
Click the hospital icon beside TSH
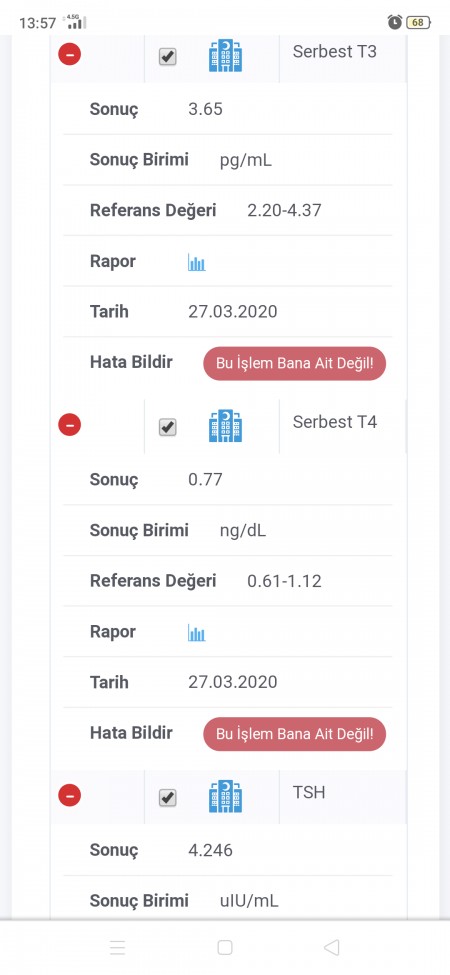[225, 796]
